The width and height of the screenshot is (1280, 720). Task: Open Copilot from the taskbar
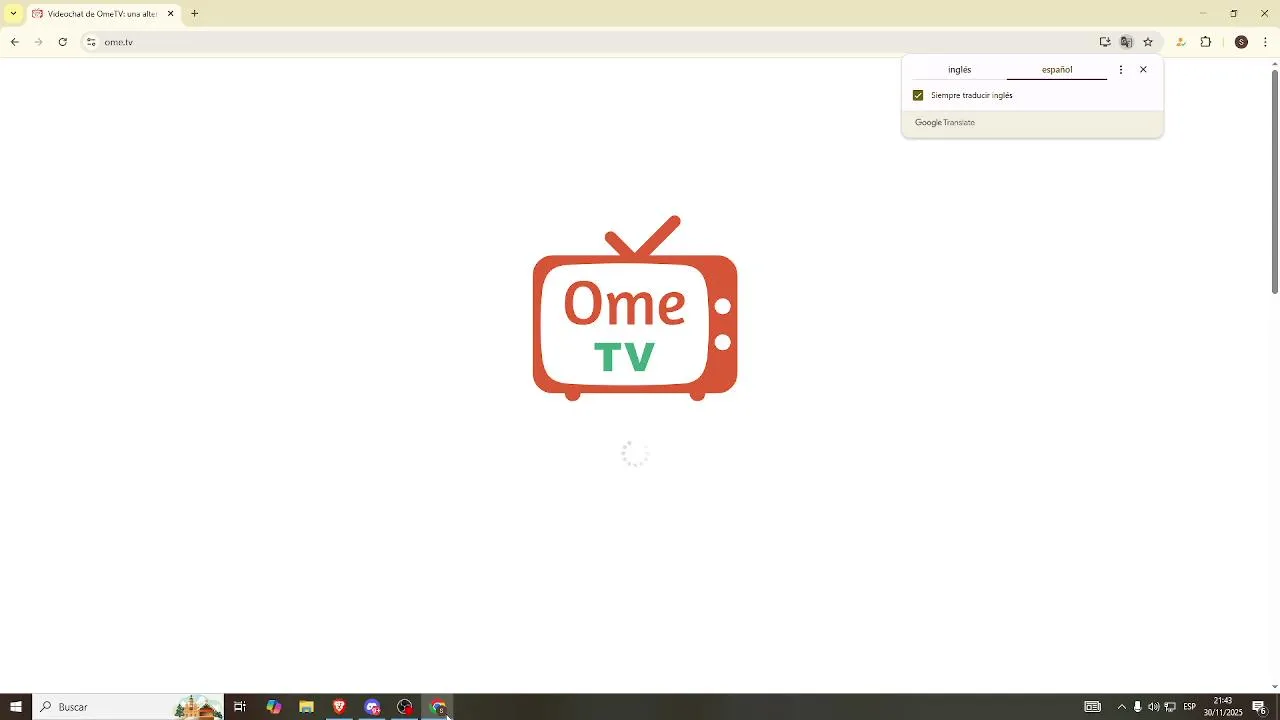click(274, 707)
